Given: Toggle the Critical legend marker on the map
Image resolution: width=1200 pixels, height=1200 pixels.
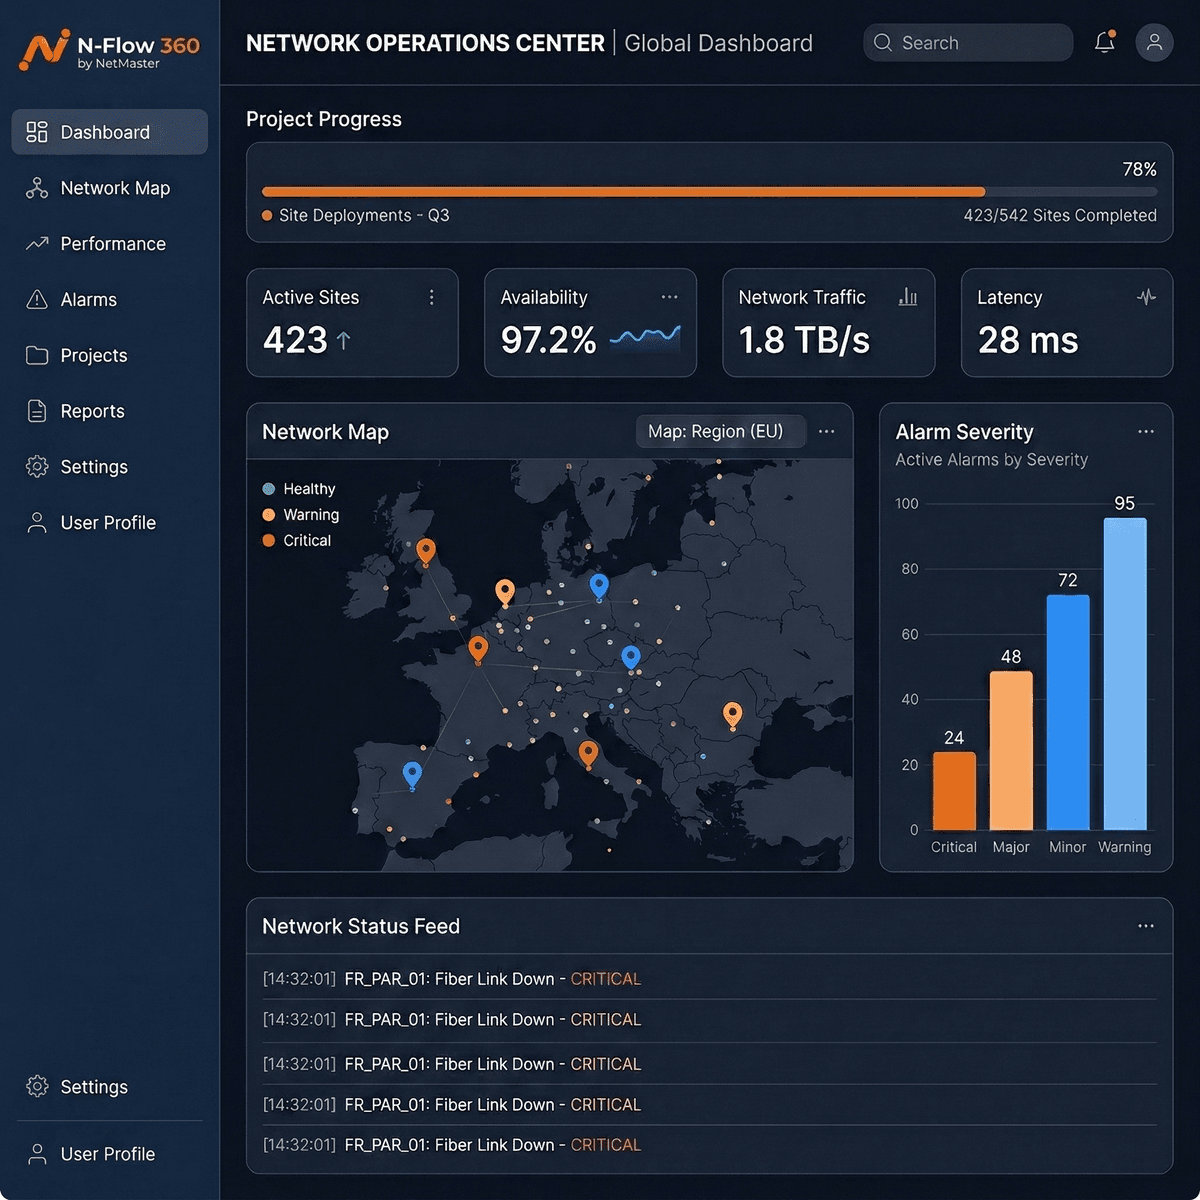Looking at the screenshot, I should coord(268,540).
